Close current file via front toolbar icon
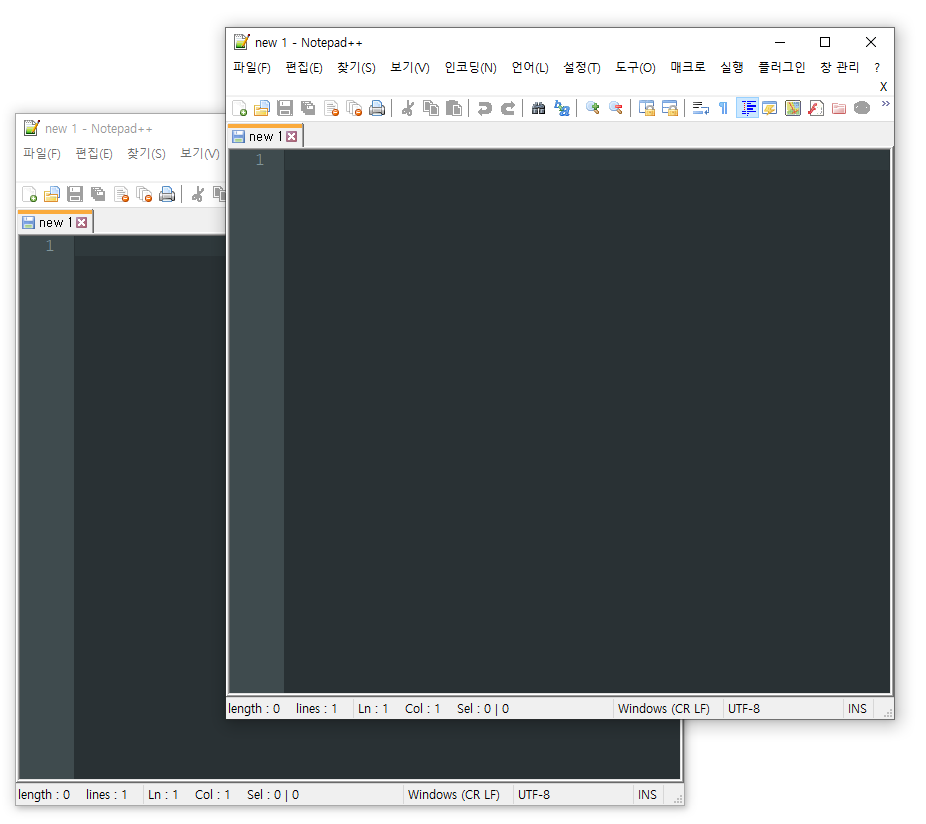The image size is (926, 824). (x=331, y=108)
